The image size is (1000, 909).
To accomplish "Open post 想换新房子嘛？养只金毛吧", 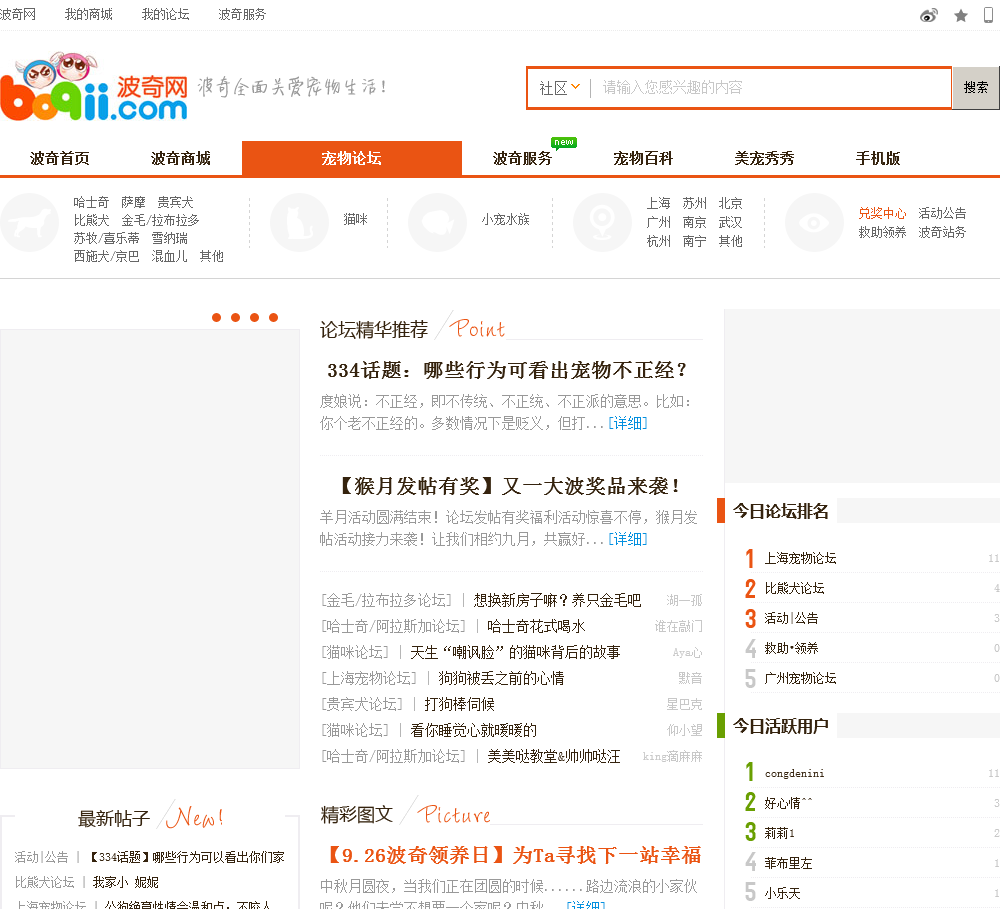I will pos(557,600).
